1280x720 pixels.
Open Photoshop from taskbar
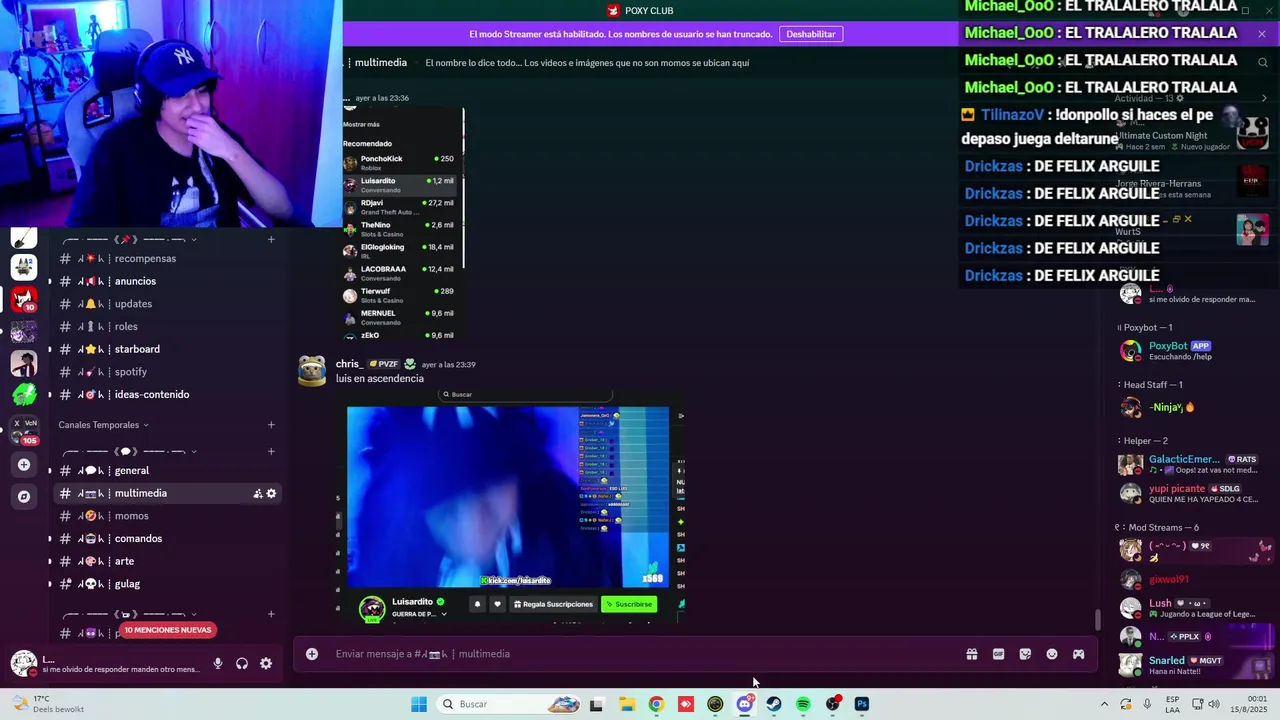click(x=862, y=704)
